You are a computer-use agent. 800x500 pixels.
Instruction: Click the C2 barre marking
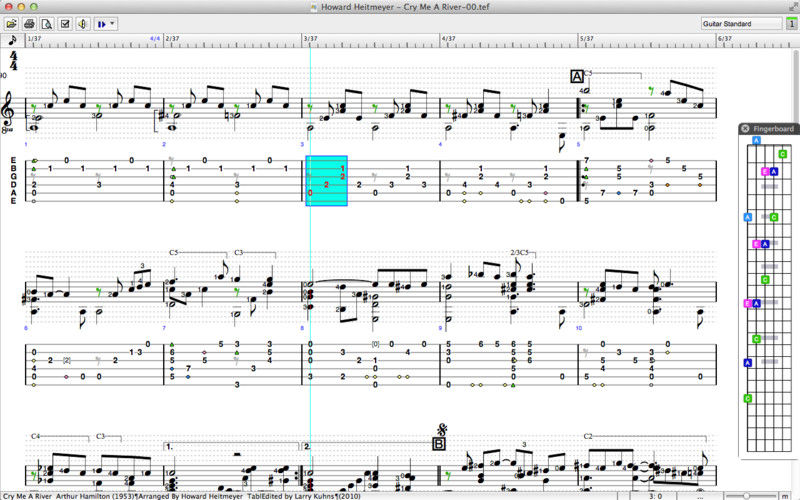588,436
